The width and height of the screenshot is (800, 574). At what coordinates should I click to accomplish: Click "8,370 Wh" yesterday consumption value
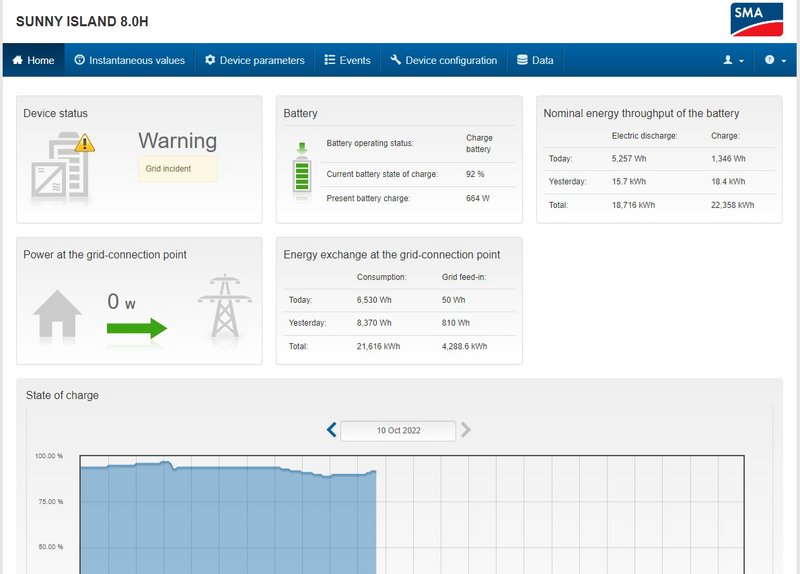pos(374,323)
